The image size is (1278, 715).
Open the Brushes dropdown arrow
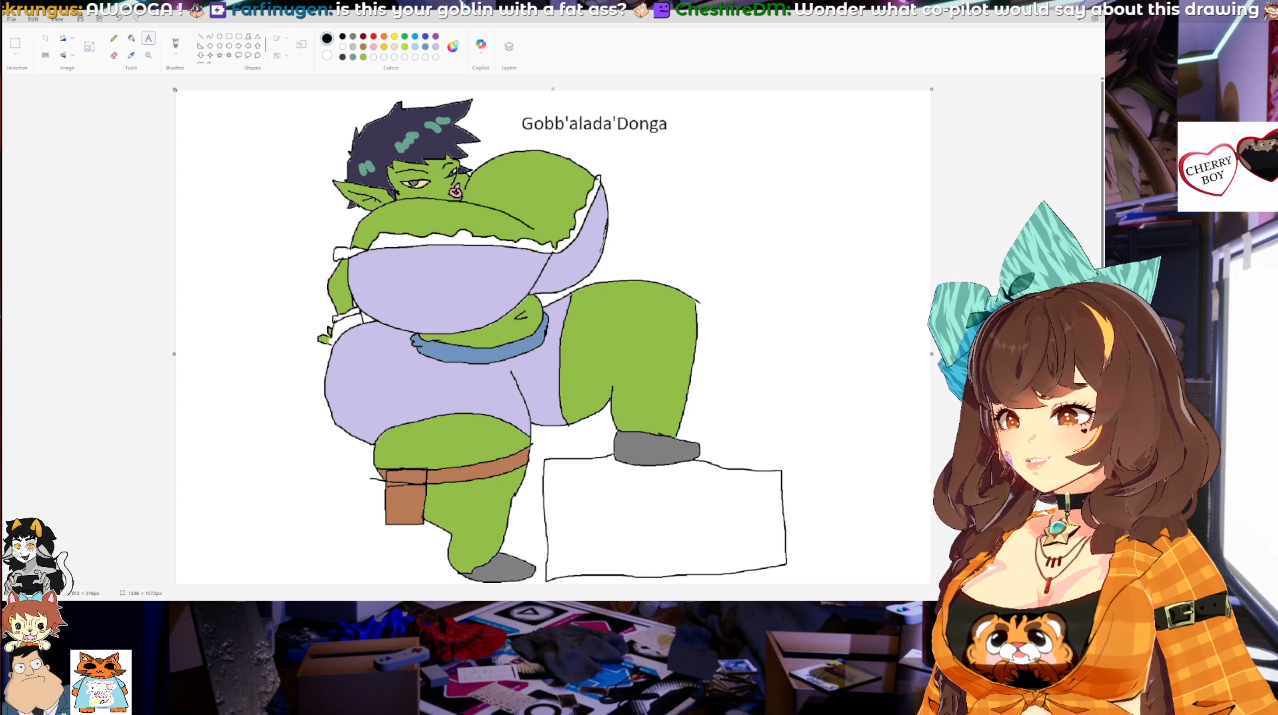click(x=175, y=54)
